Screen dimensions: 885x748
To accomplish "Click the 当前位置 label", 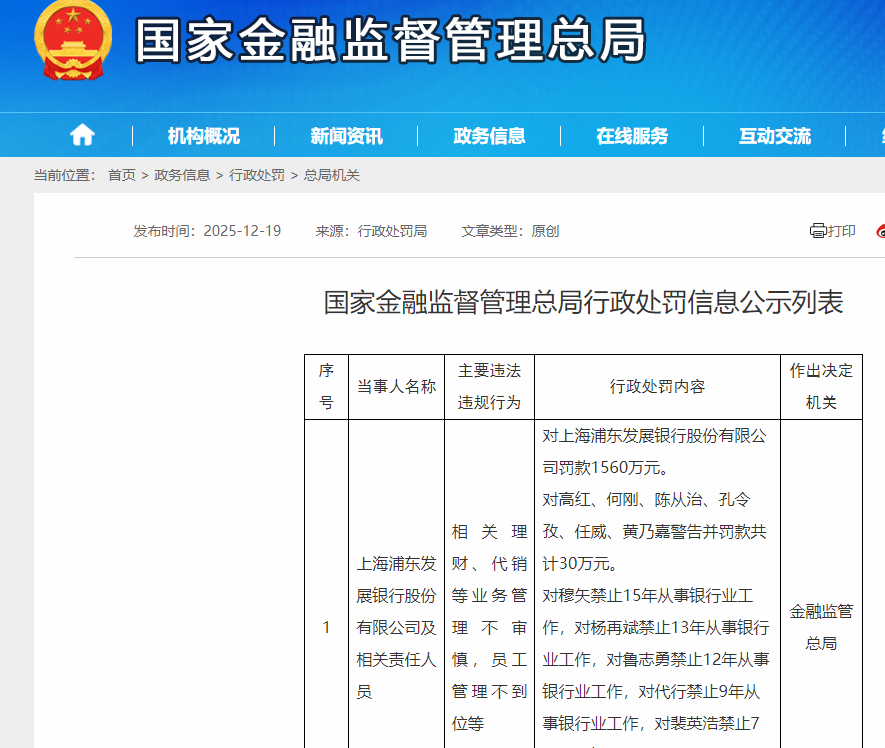I will [64, 175].
